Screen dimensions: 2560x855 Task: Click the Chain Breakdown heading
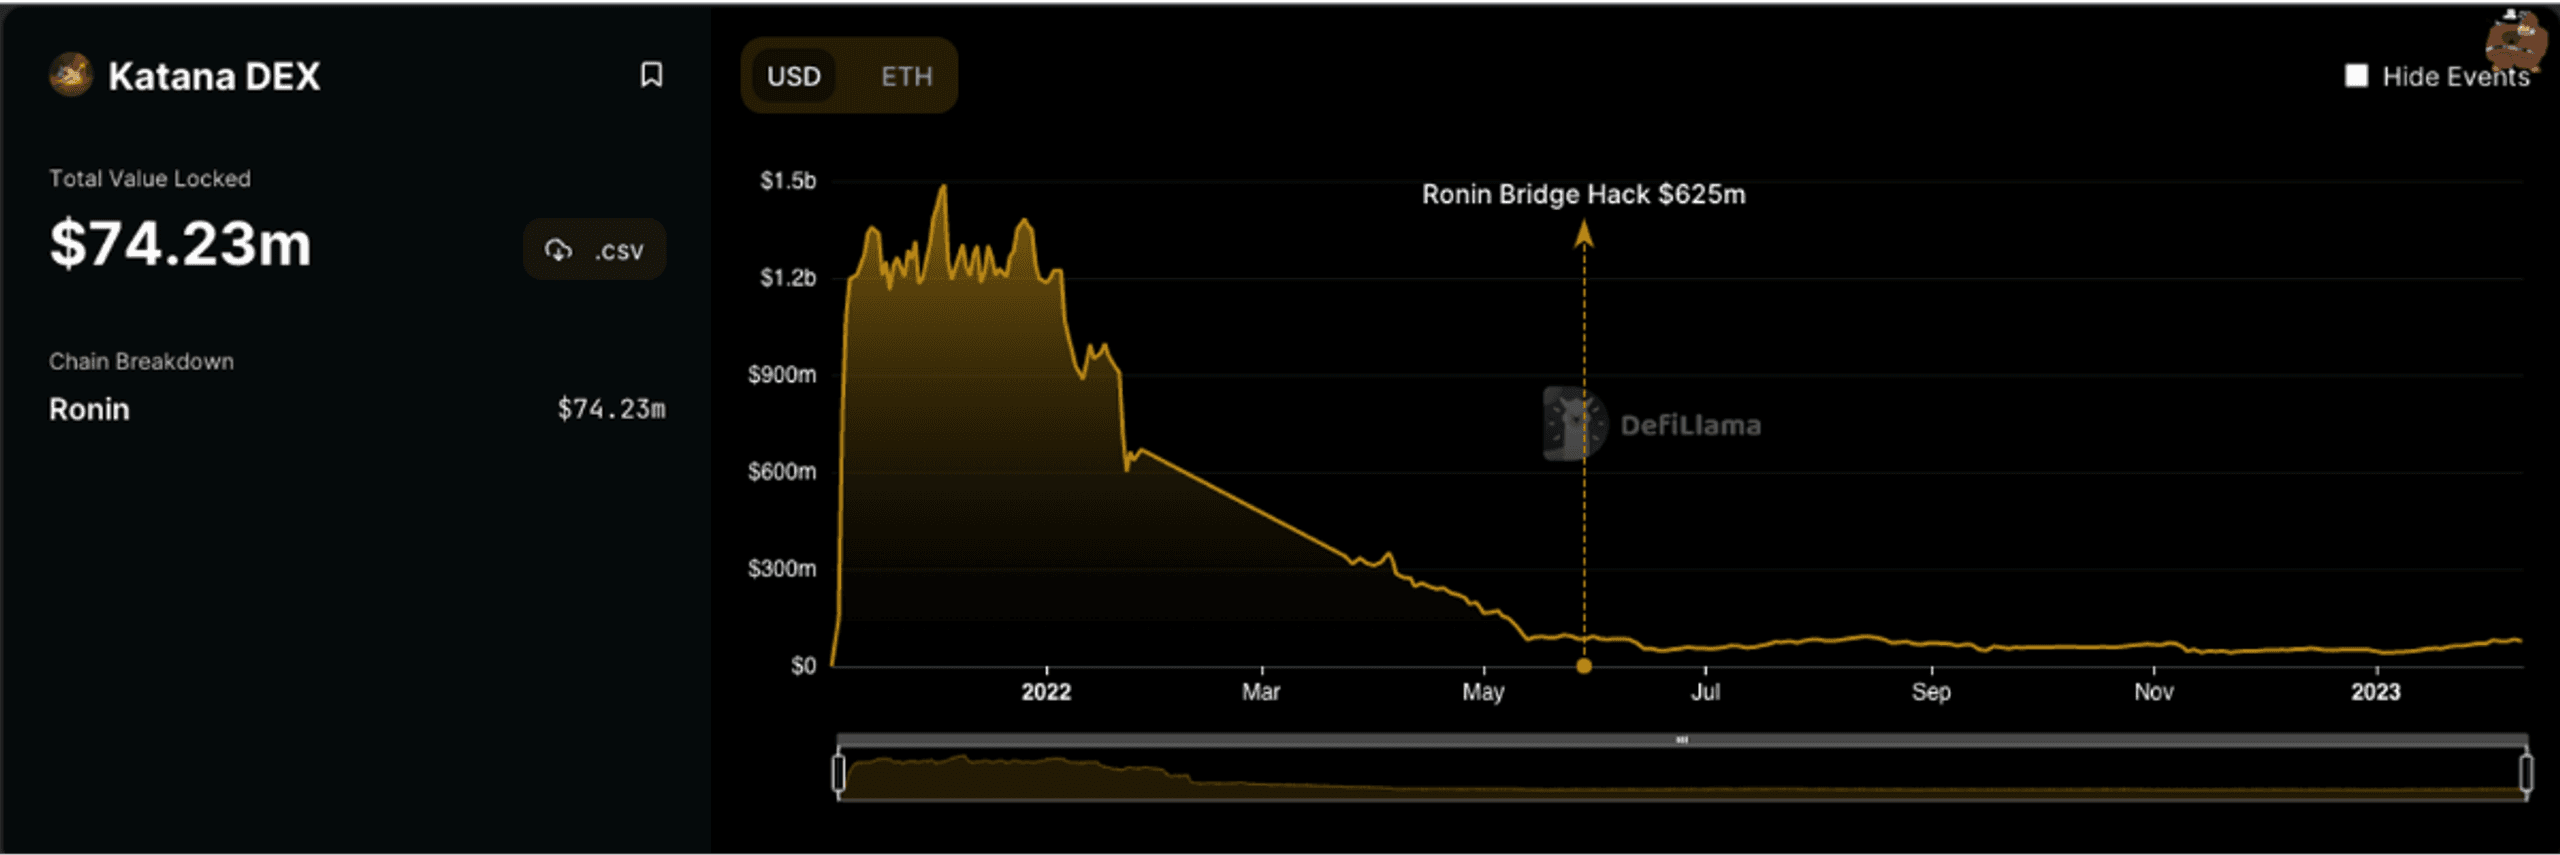coord(141,361)
